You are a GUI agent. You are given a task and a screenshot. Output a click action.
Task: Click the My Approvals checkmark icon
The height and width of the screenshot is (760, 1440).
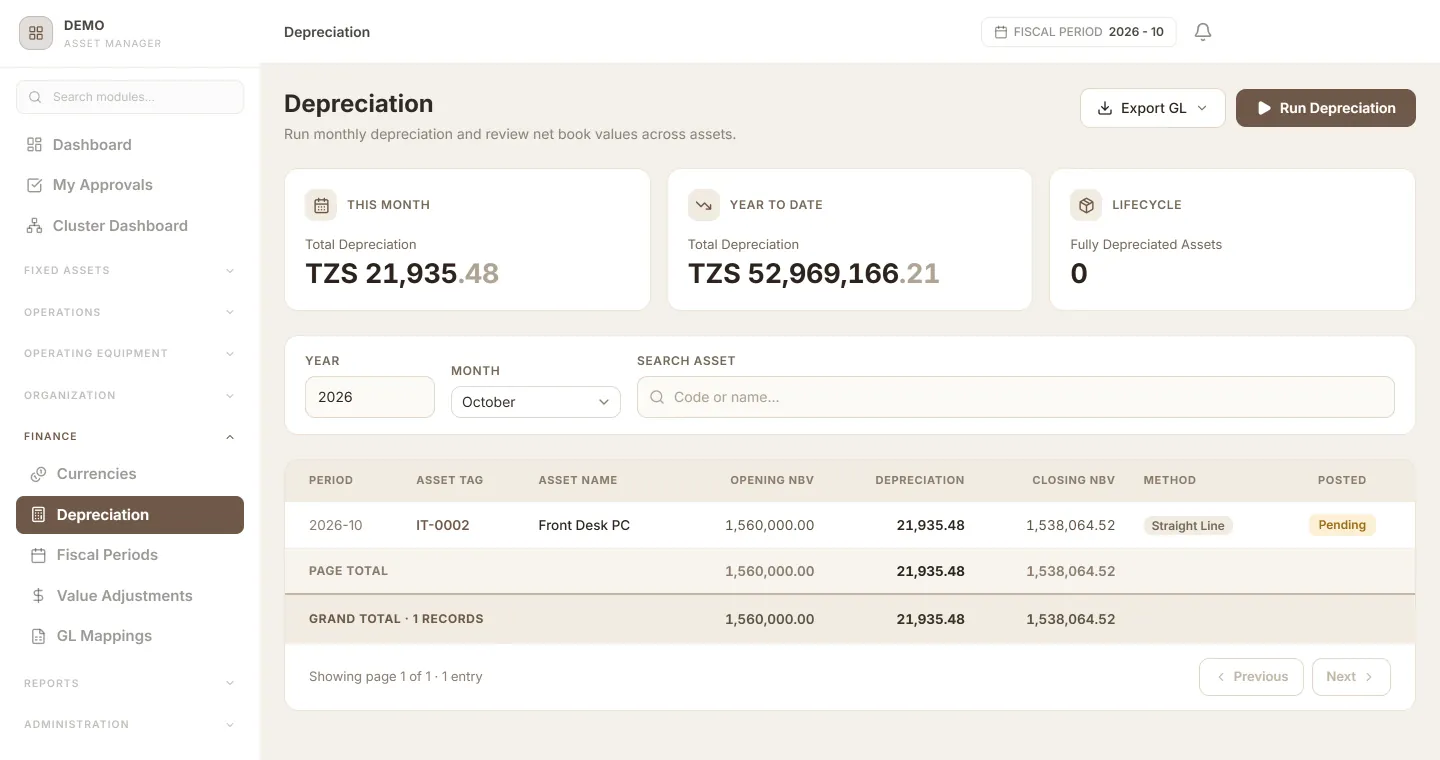[x=35, y=185]
